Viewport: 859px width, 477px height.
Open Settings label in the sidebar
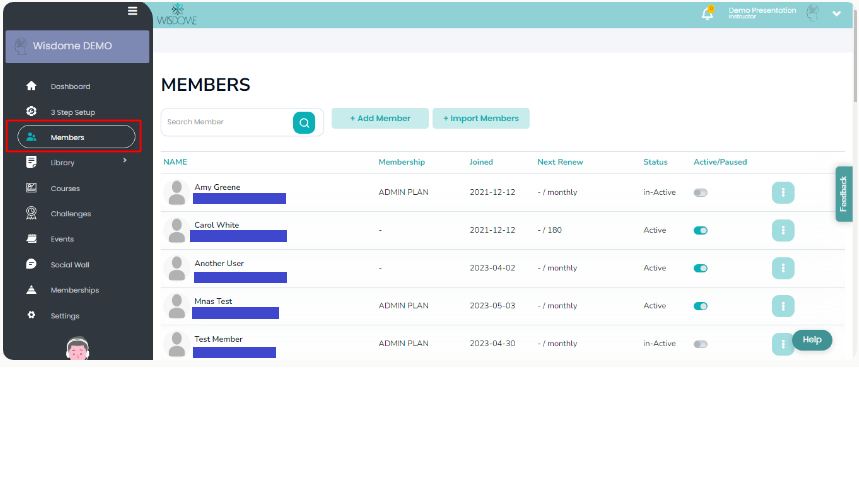click(65, 316)
